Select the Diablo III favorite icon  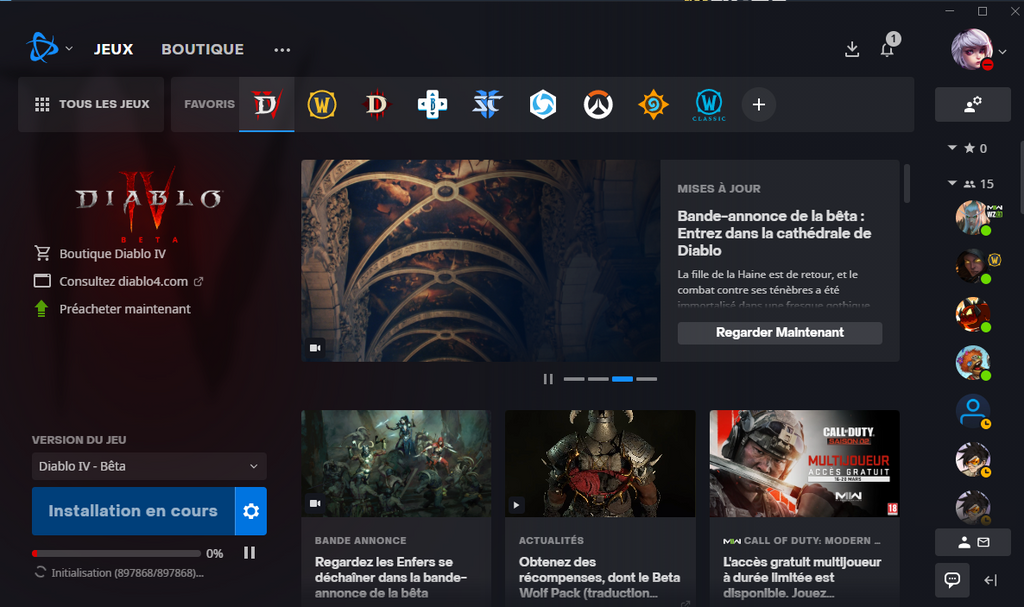tap(376, 104)
